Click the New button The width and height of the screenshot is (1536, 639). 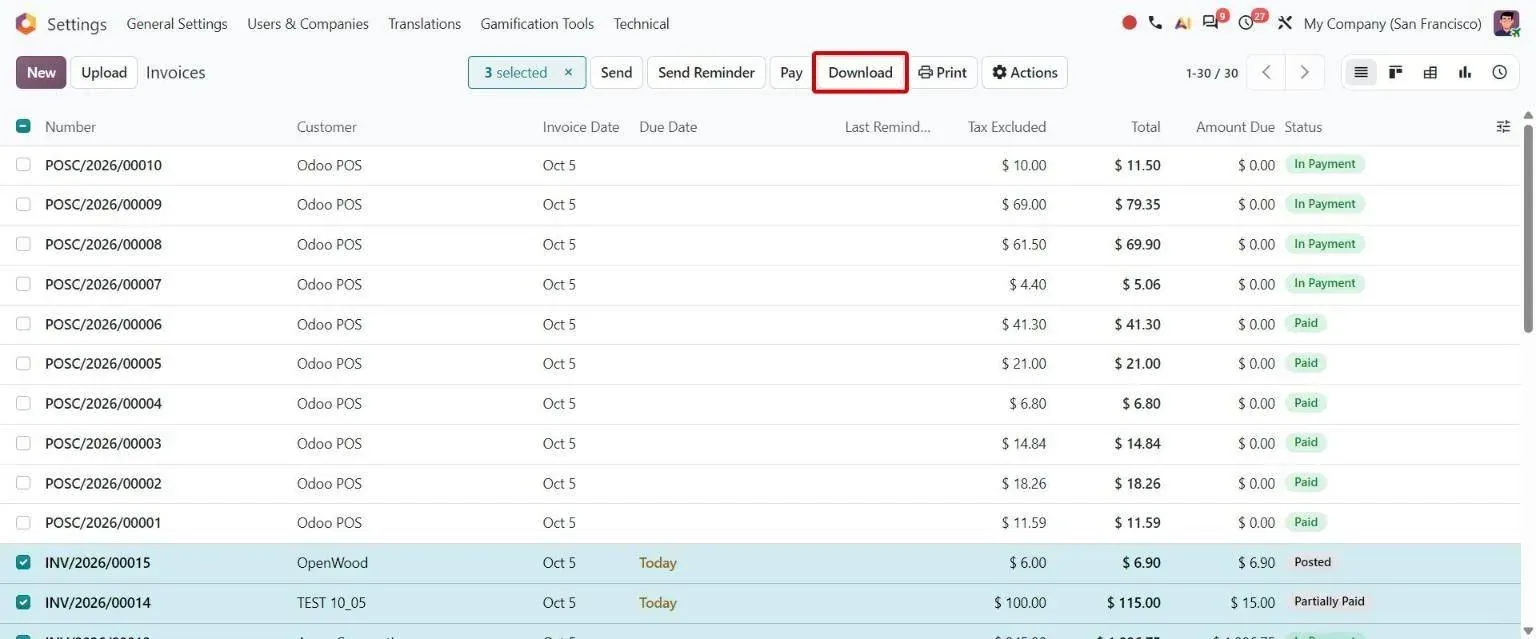41,72
